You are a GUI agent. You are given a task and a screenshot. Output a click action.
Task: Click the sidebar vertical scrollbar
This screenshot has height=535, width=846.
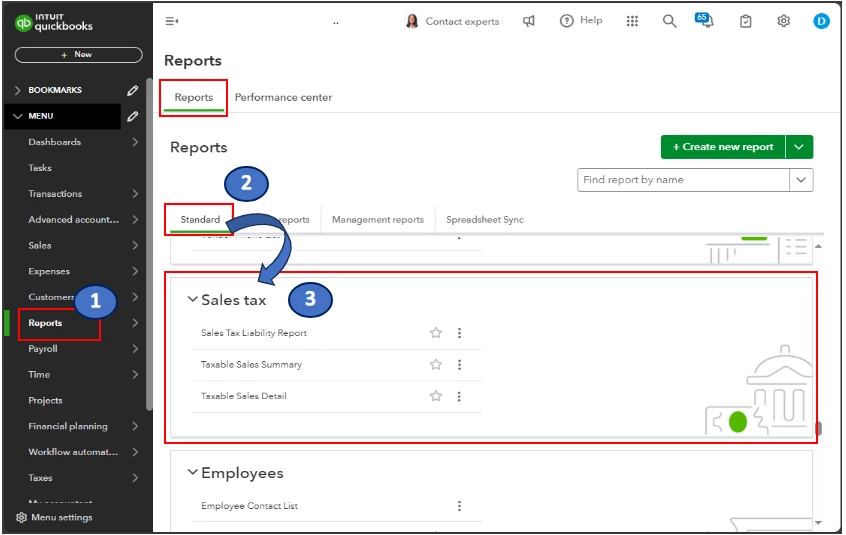pyautogui.click(x=149, y=243)
